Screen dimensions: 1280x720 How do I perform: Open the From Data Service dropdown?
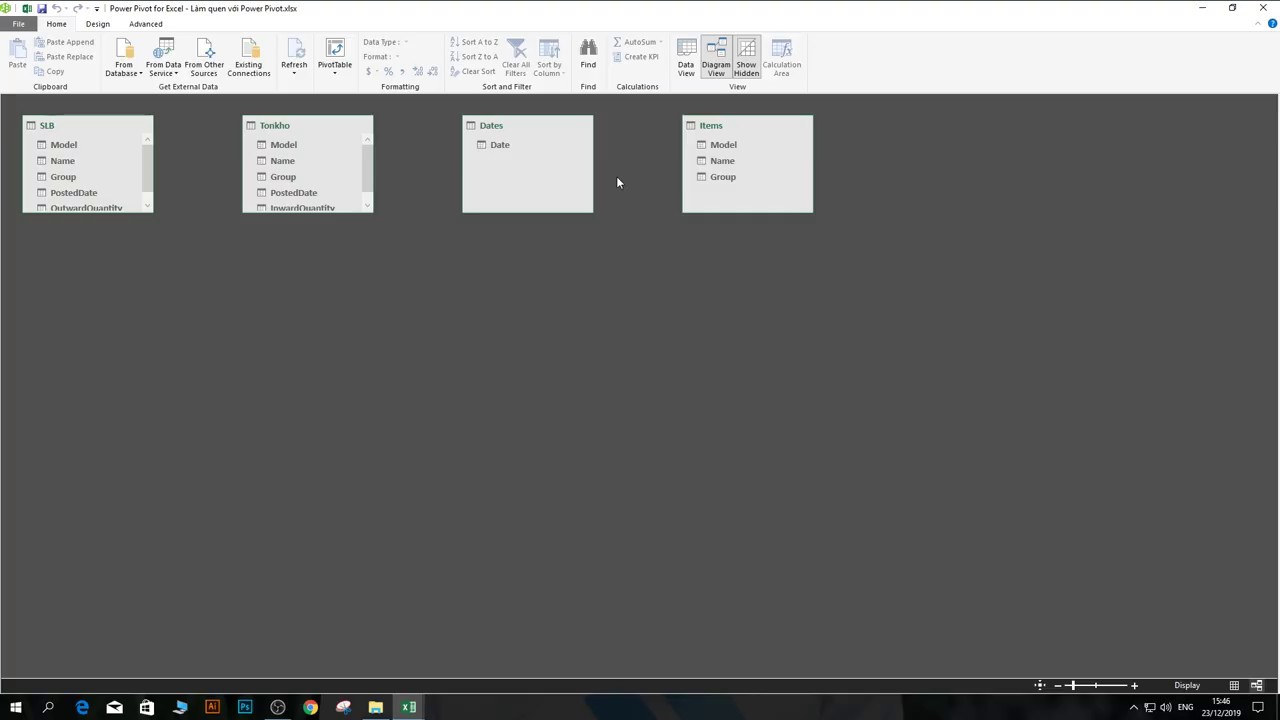pos(163,58)
